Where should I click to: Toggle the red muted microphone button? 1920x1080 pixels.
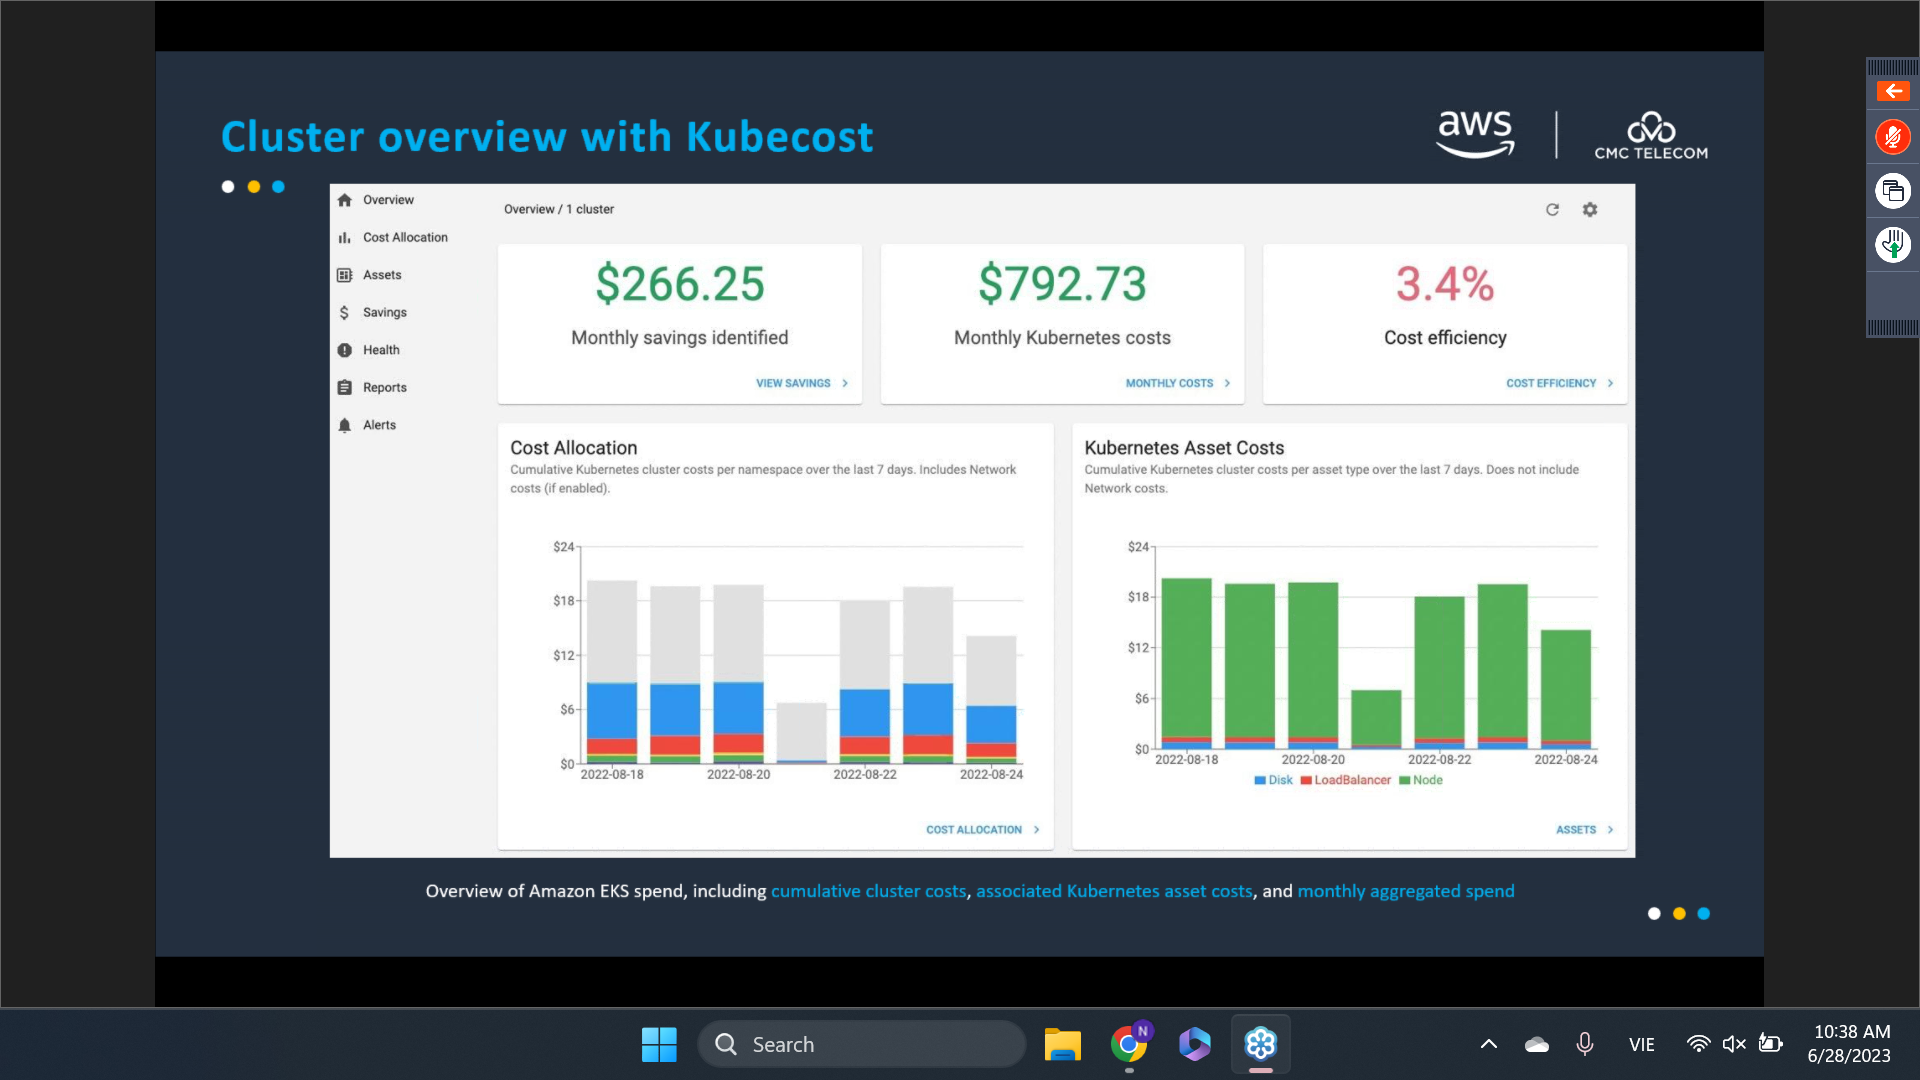click(x=1892, y=137)
